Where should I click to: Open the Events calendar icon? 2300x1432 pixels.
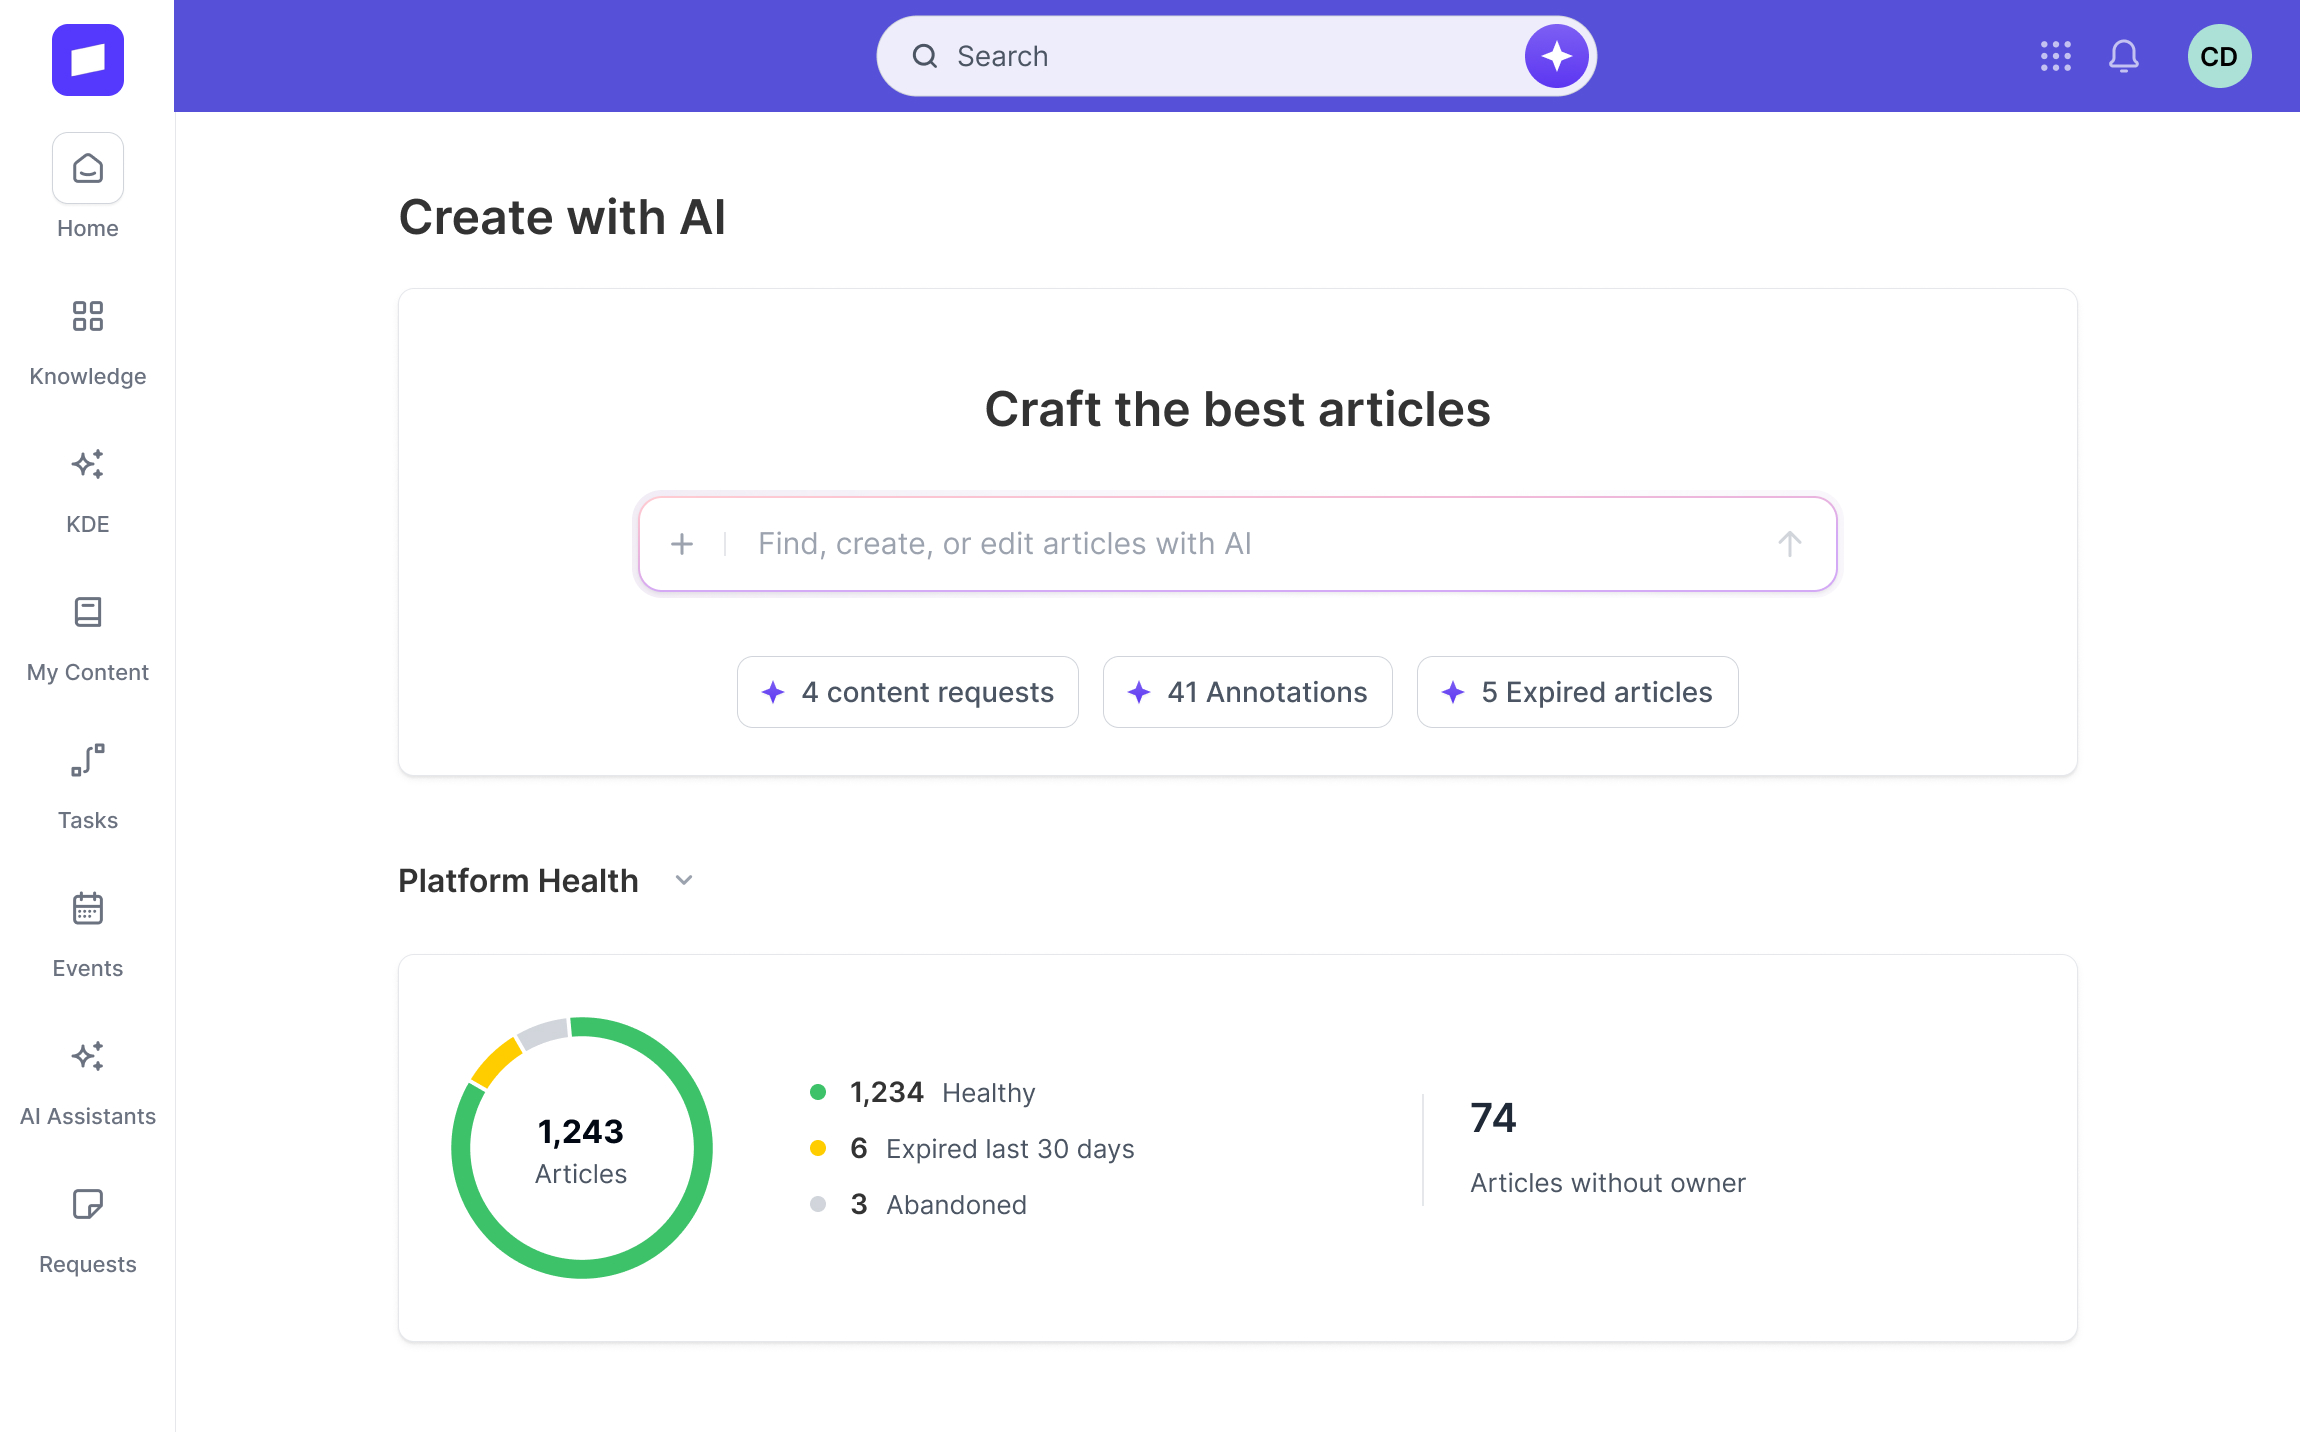tap(88, 908)
